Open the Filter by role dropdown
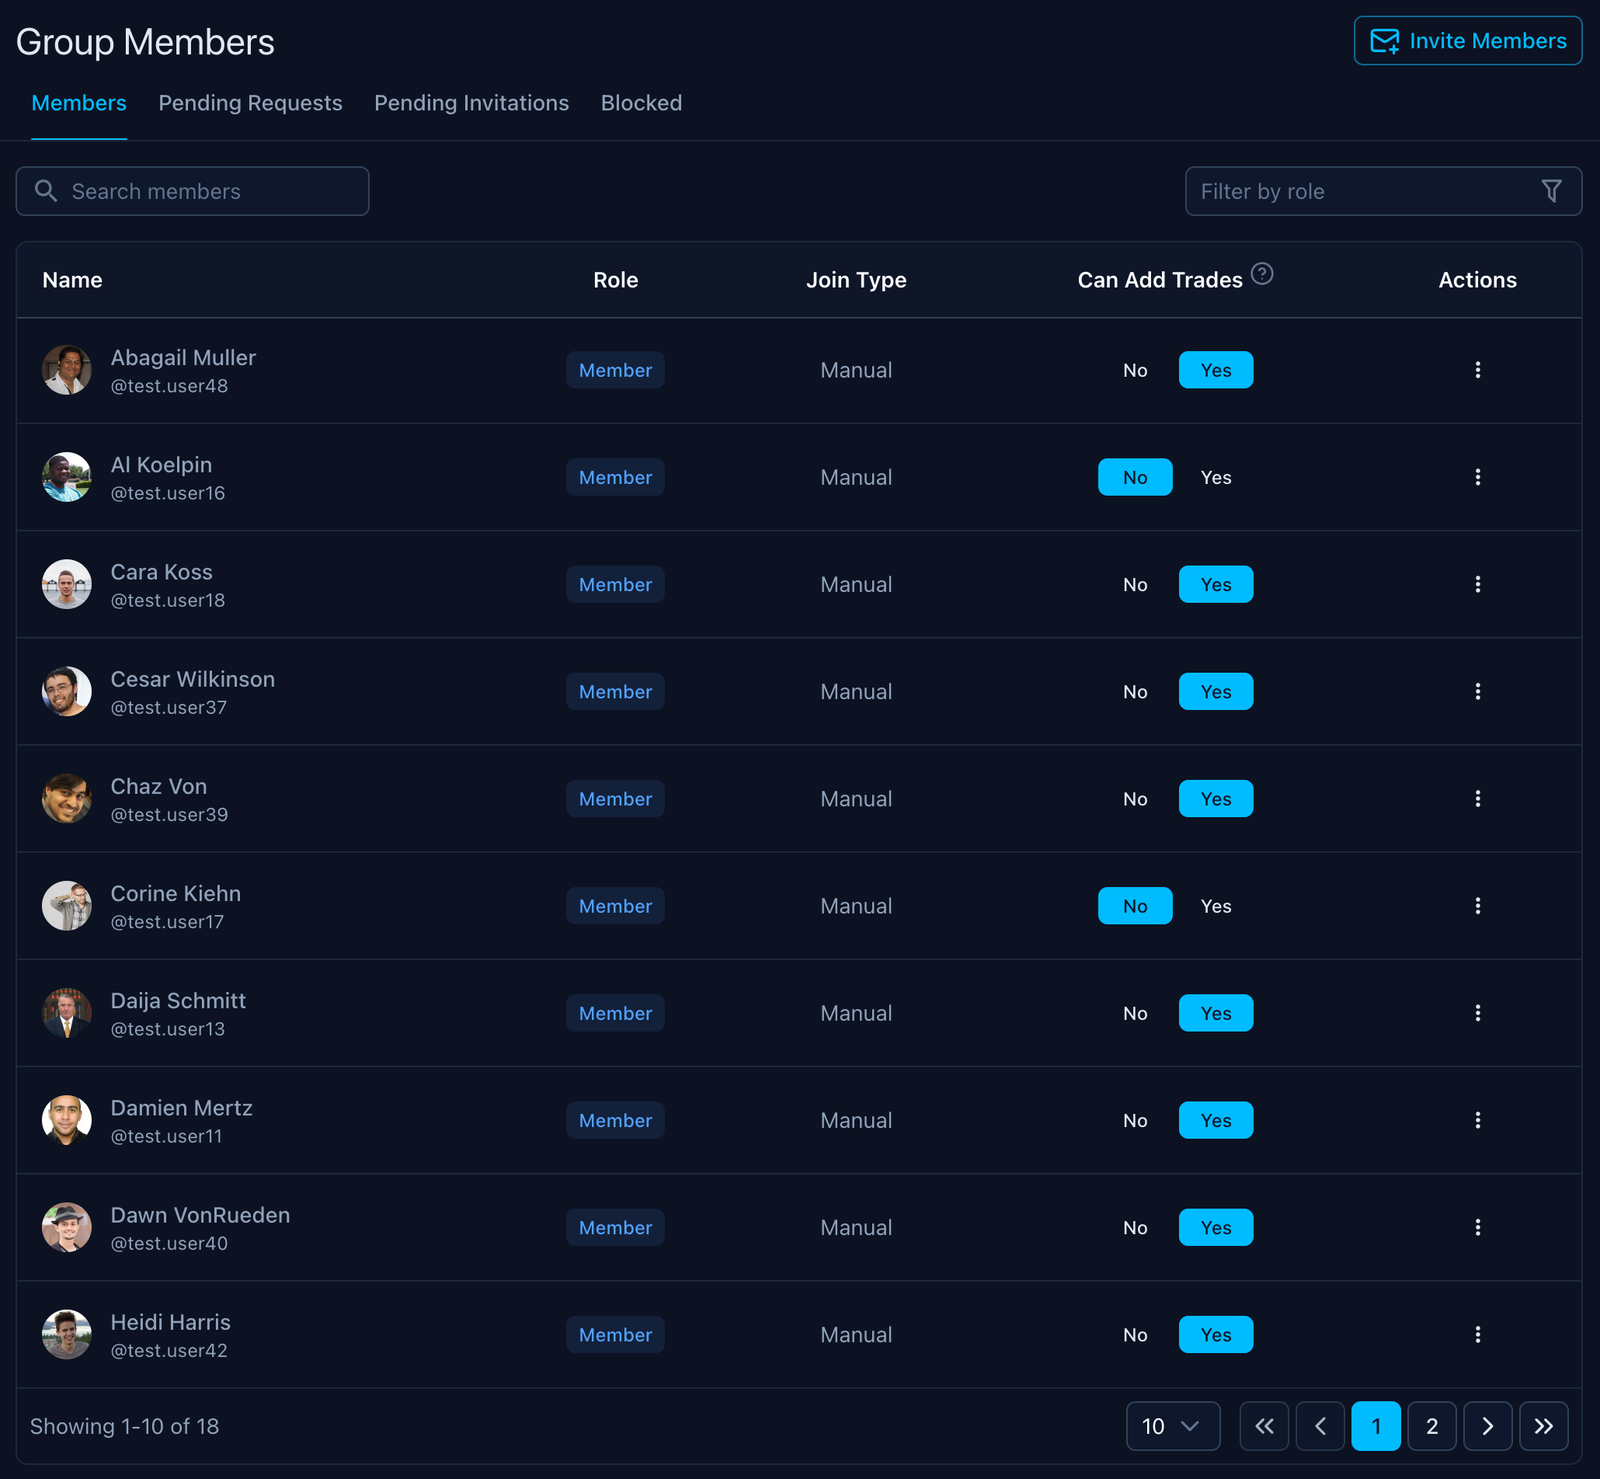 point(1383,191)
